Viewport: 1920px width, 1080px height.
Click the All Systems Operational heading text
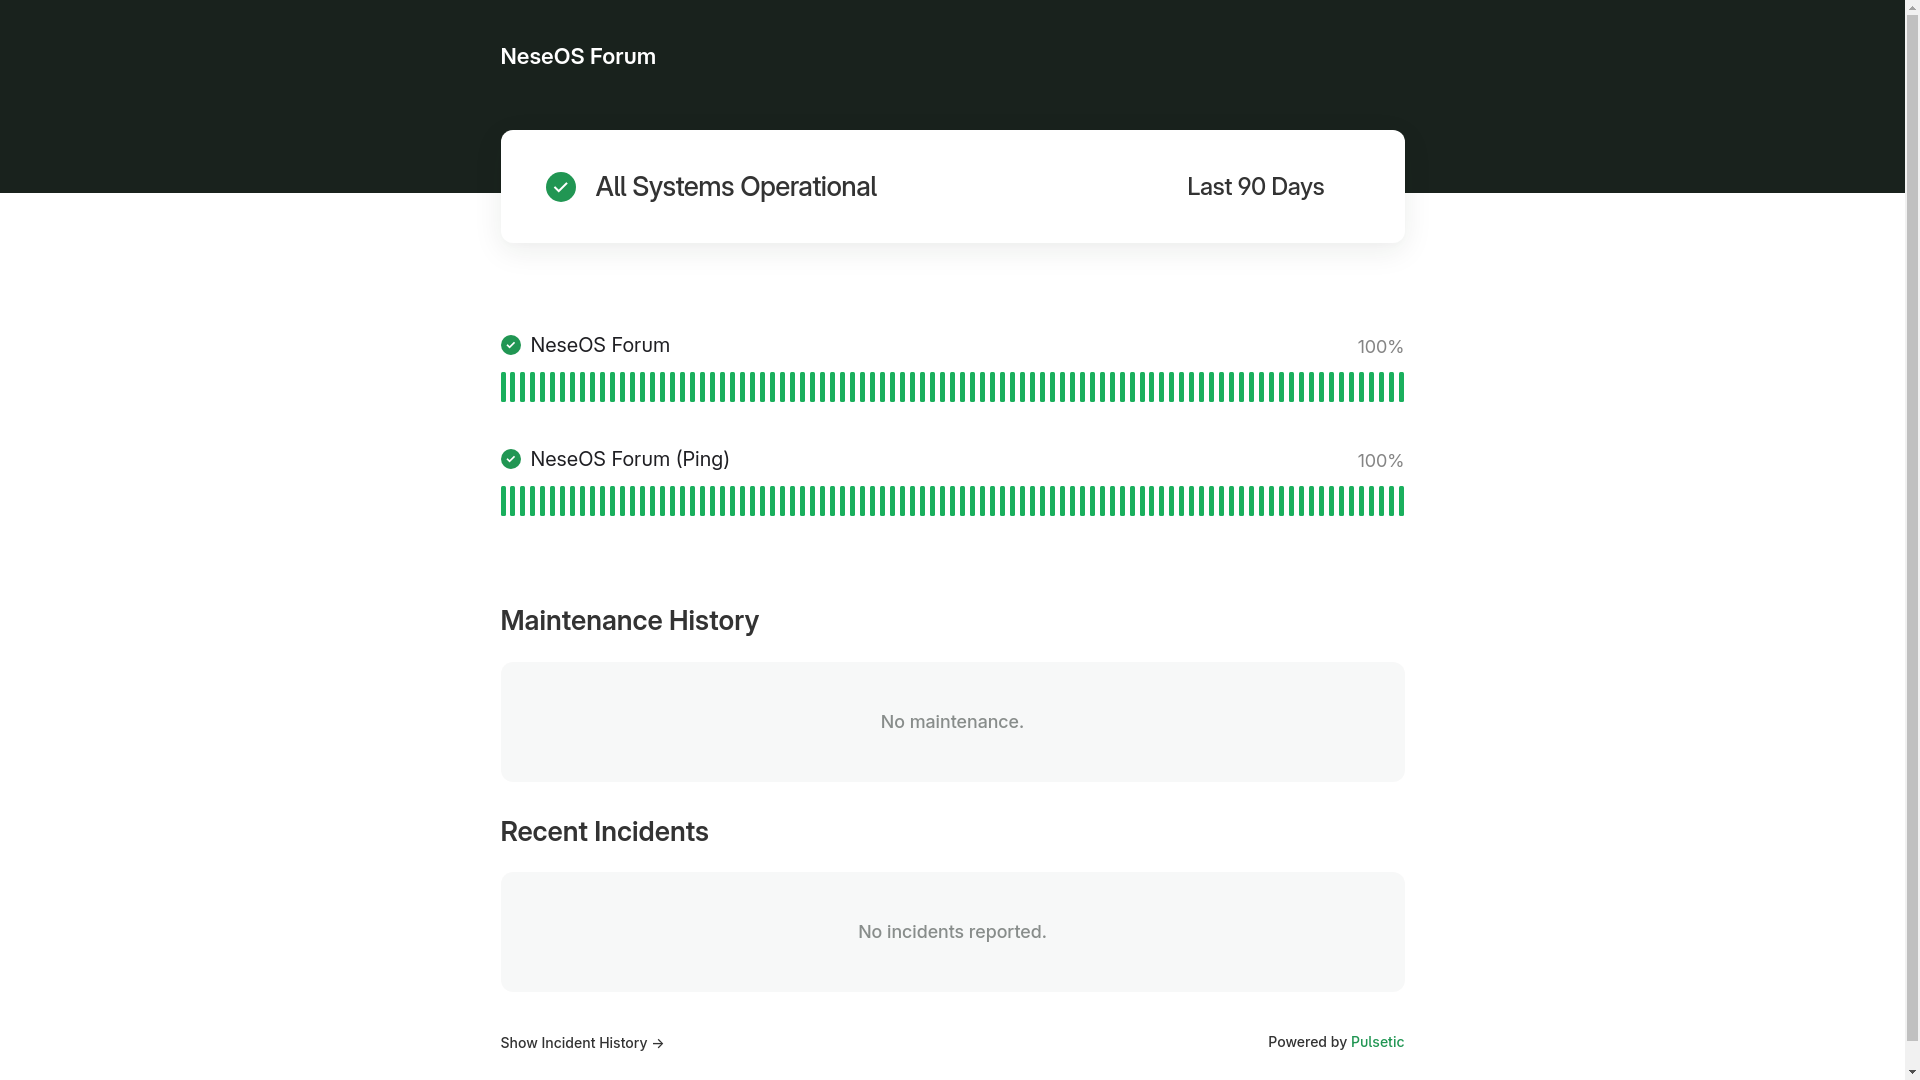click(736, 187)
